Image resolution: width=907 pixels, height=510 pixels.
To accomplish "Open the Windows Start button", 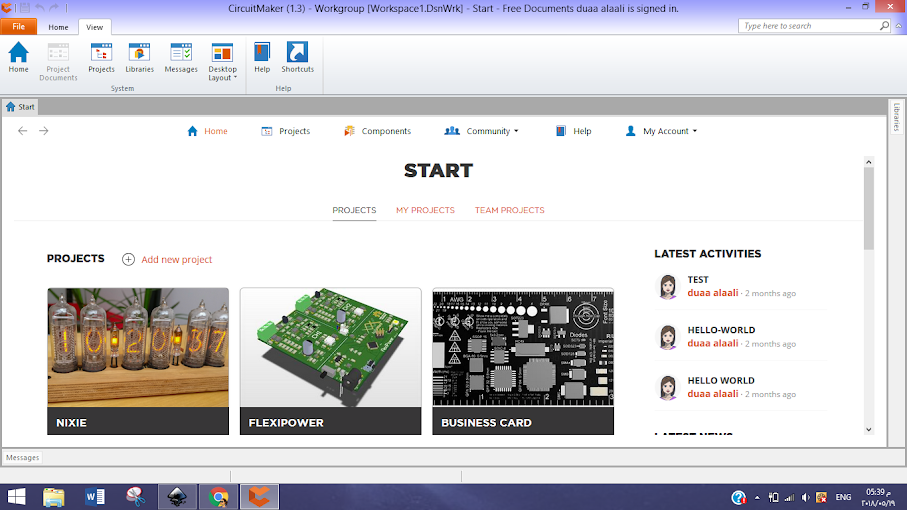I will pos(16,497).
